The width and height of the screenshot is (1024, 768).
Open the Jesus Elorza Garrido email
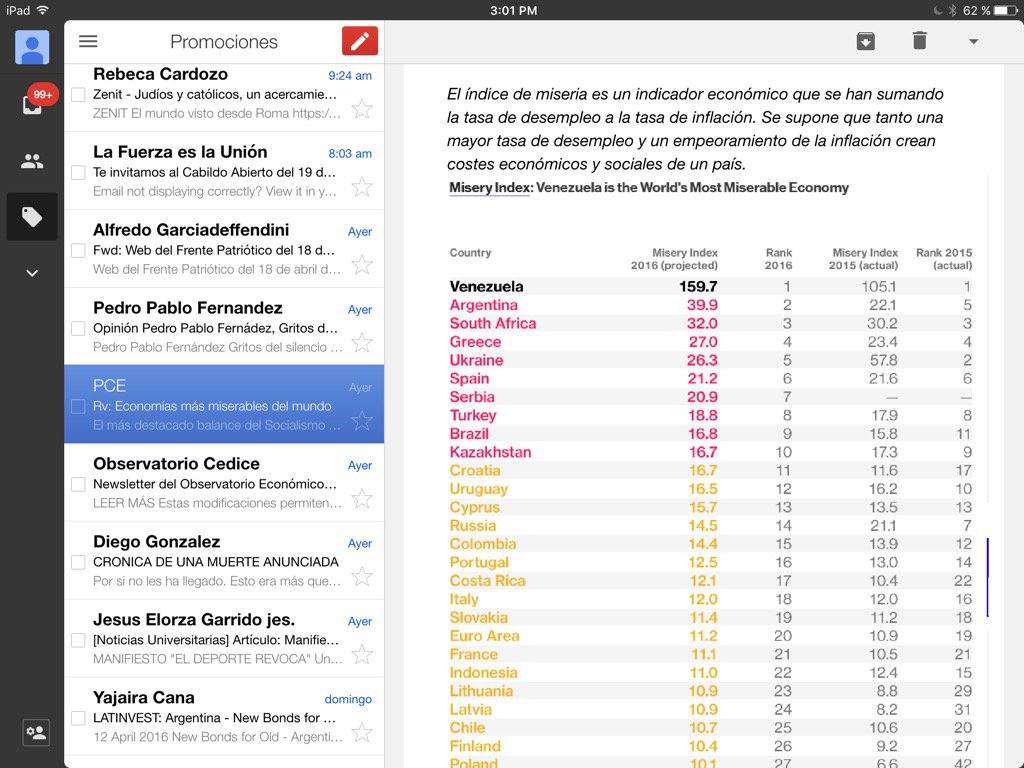224,638
